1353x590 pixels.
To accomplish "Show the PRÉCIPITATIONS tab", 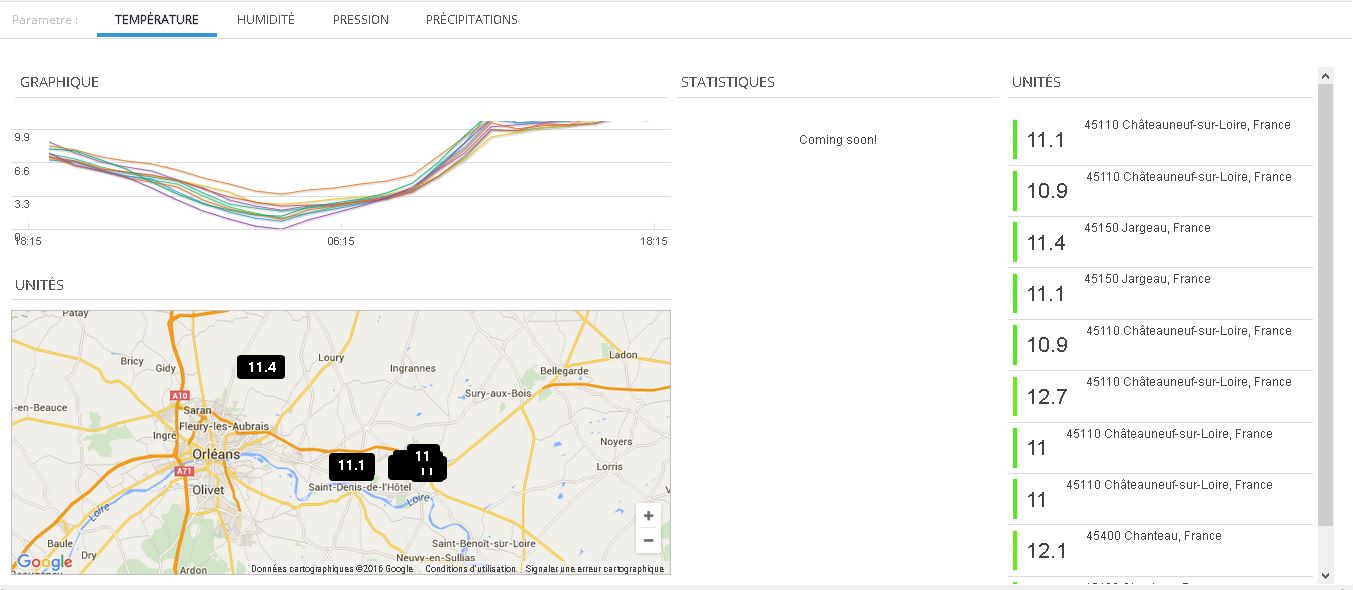I will tap(472, 20).
